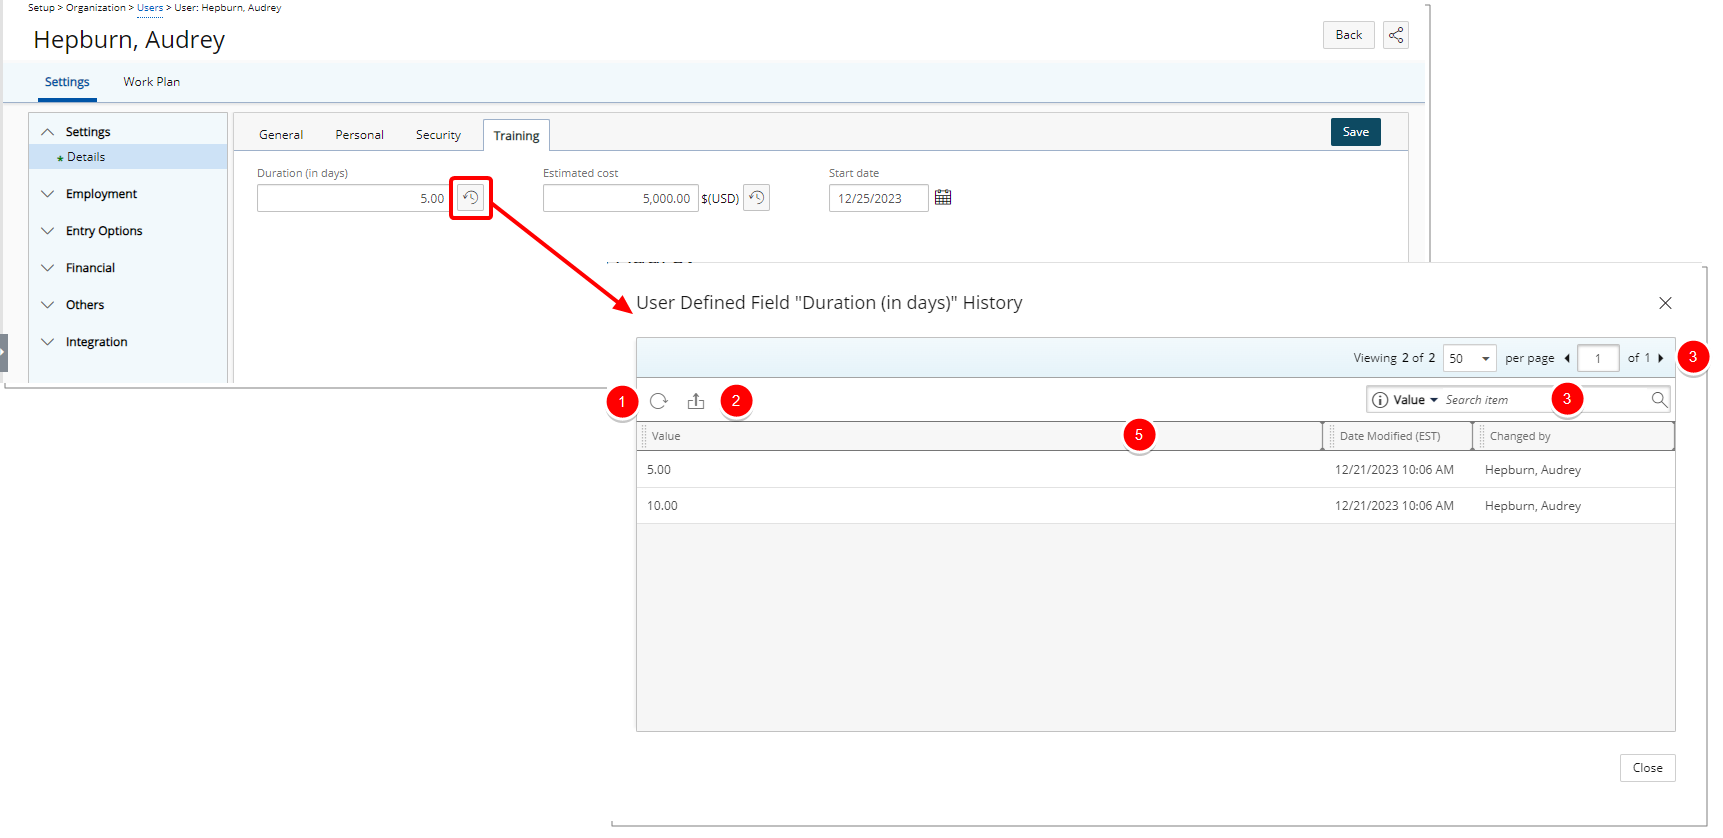Open Estimated cost history icon
This screenshot has width=1723, height=838.
click(757, 198)
